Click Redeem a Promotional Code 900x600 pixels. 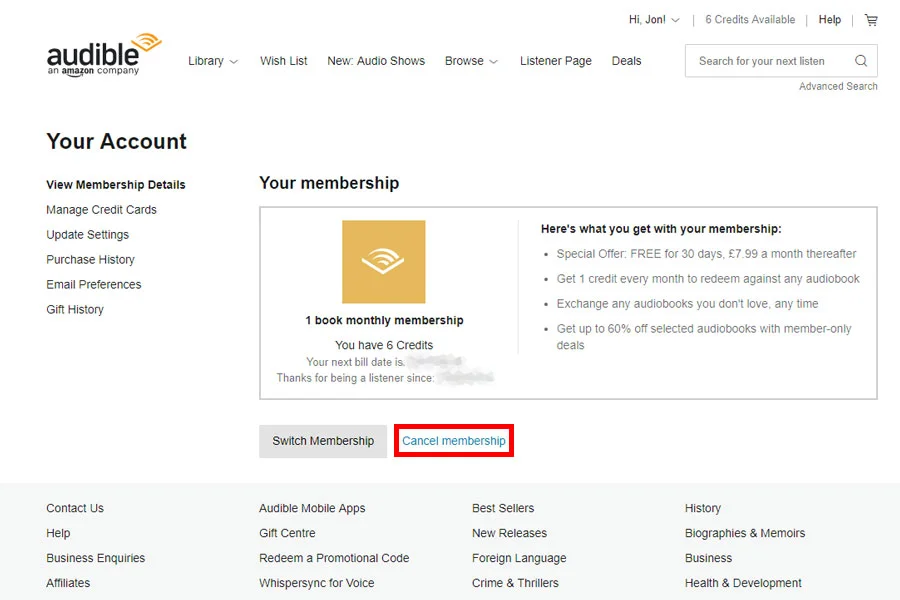coord(334,558)
